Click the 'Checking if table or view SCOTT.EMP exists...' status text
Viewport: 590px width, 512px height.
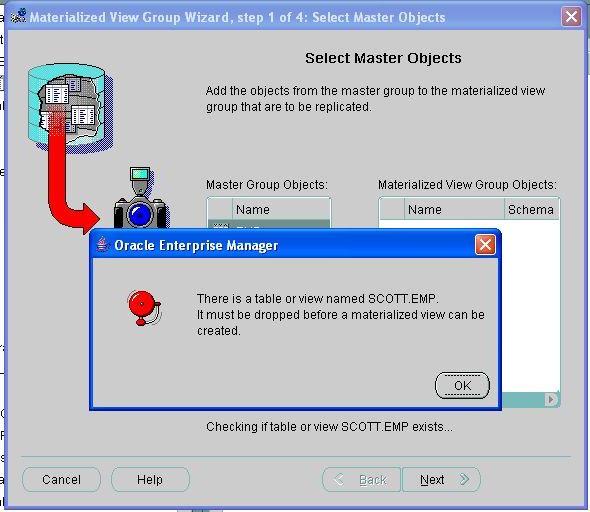click(x=329, y=427)
